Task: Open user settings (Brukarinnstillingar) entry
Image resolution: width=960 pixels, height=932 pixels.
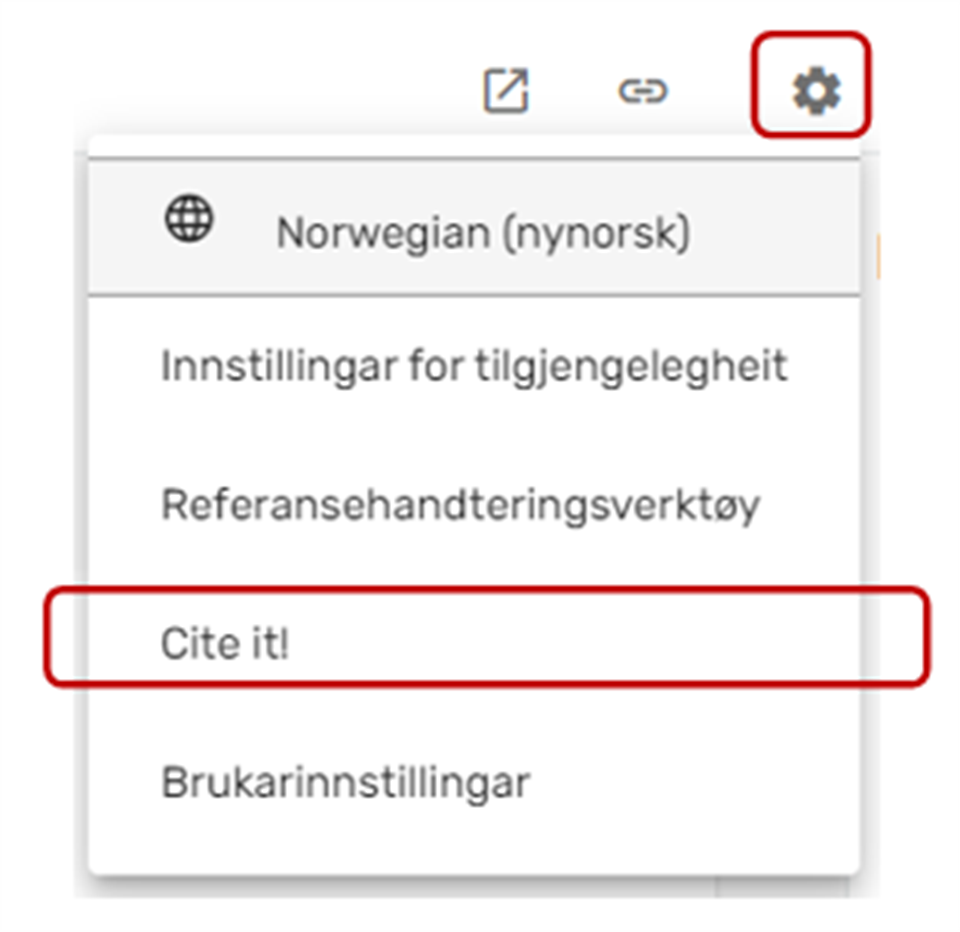Action: pos(345,783)
